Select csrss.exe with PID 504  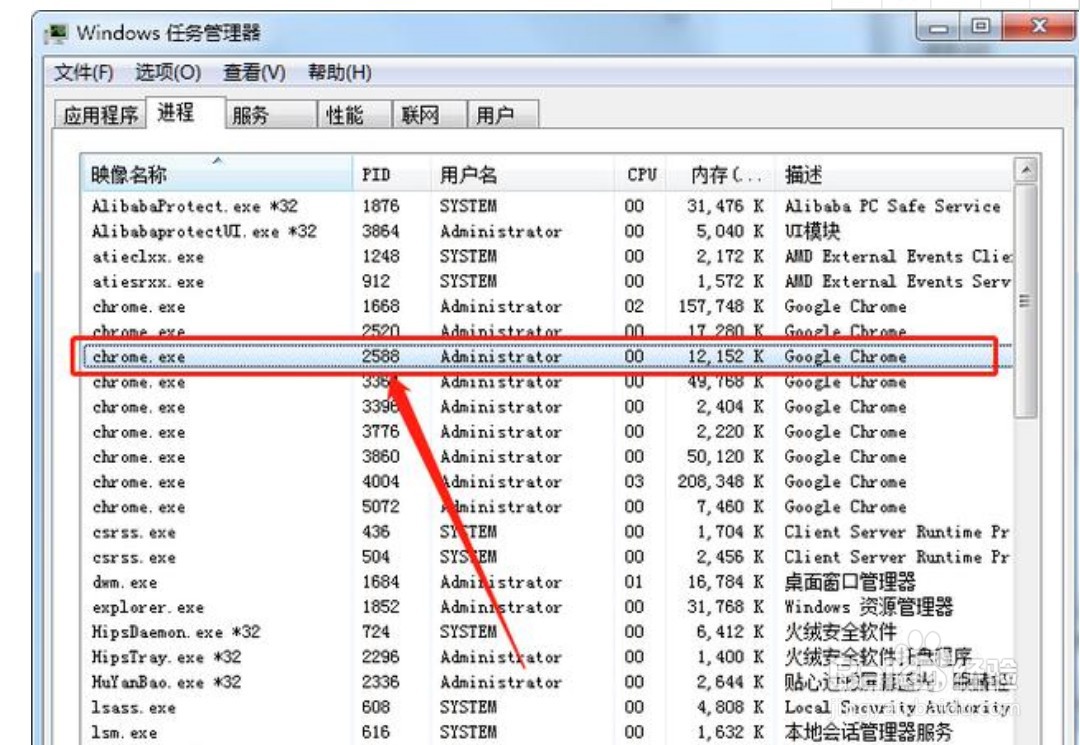[547, 557]
